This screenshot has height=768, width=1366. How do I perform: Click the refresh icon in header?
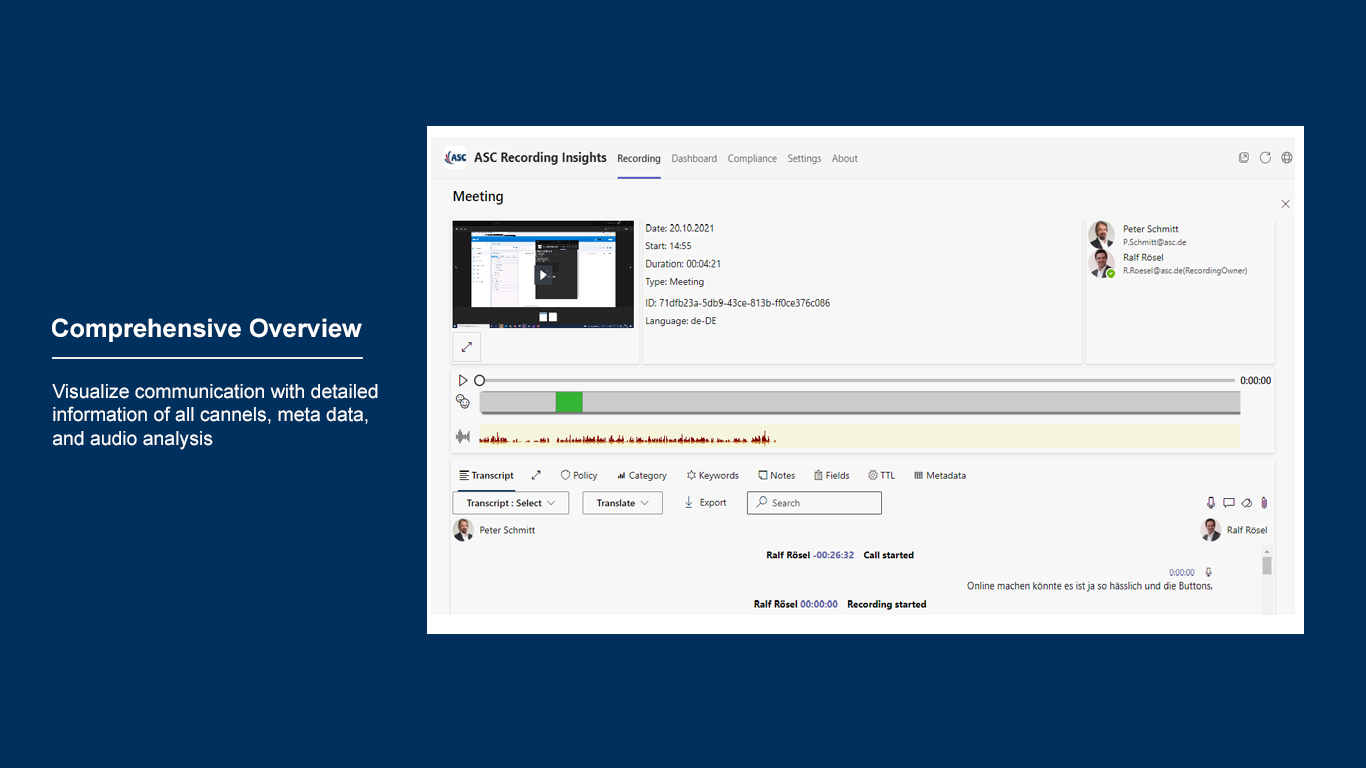coord(1265,157)
